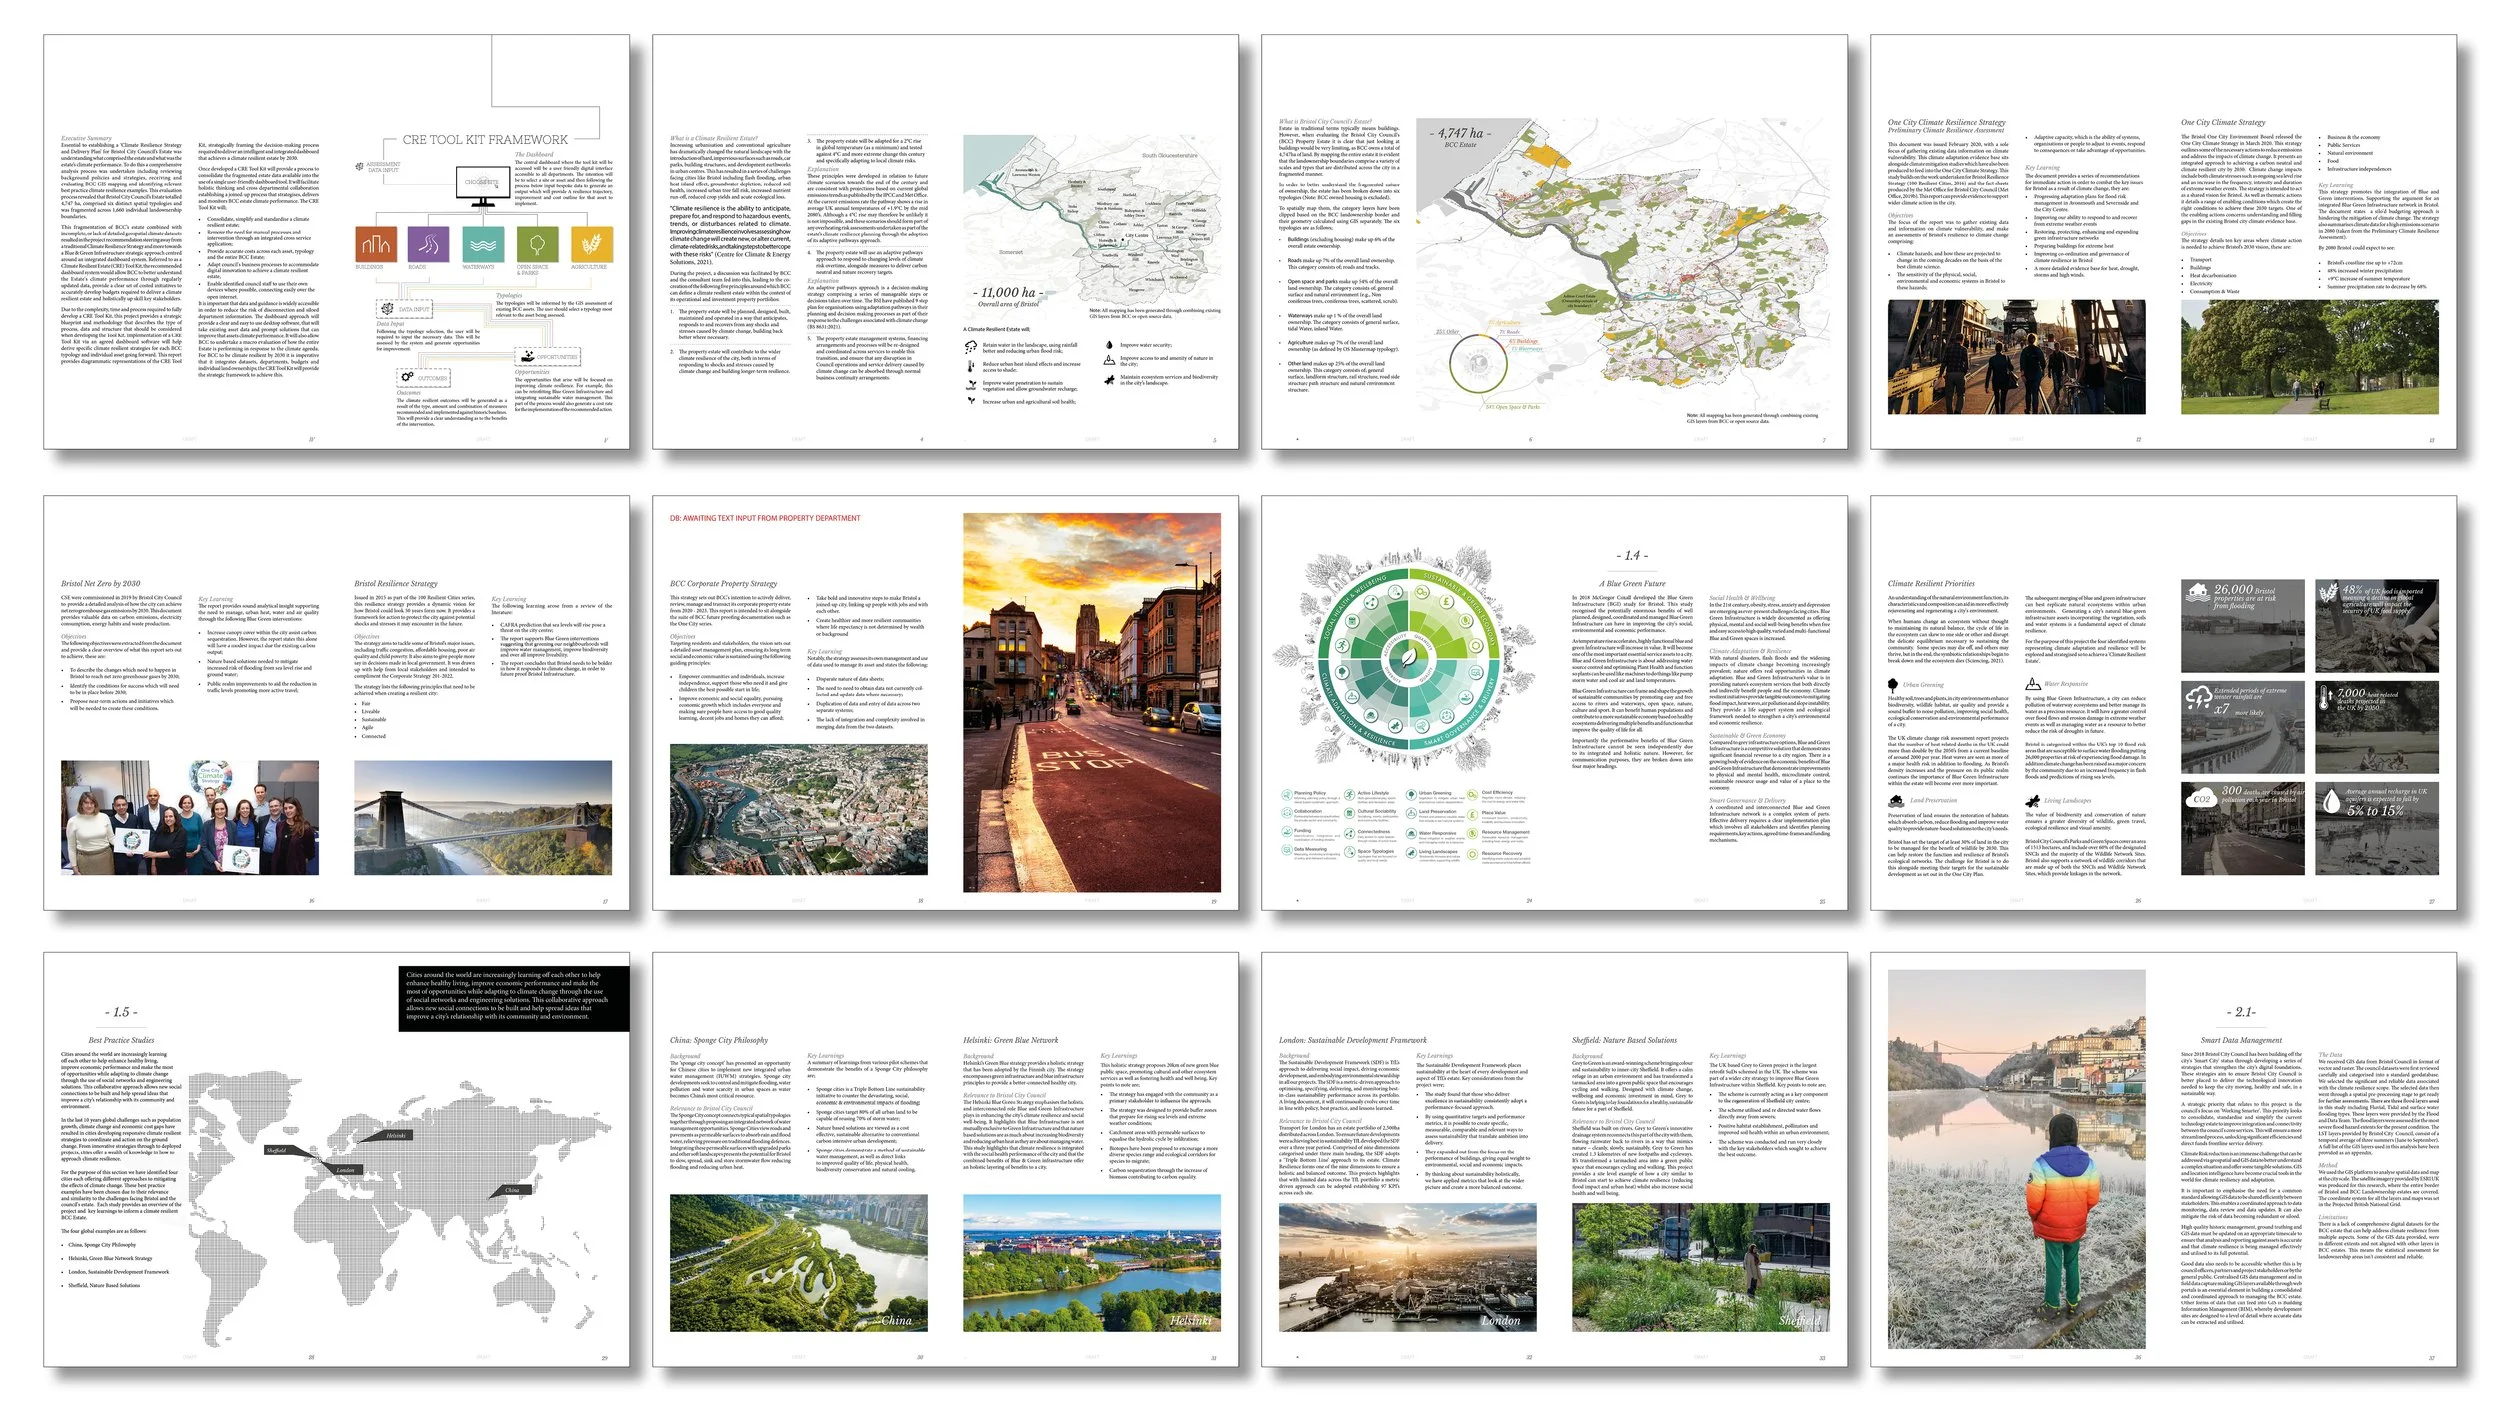This screenshot has width=2500, height=1406.
Task: Click the orange Buildings typology icon
Action: [x=376, y=244]
